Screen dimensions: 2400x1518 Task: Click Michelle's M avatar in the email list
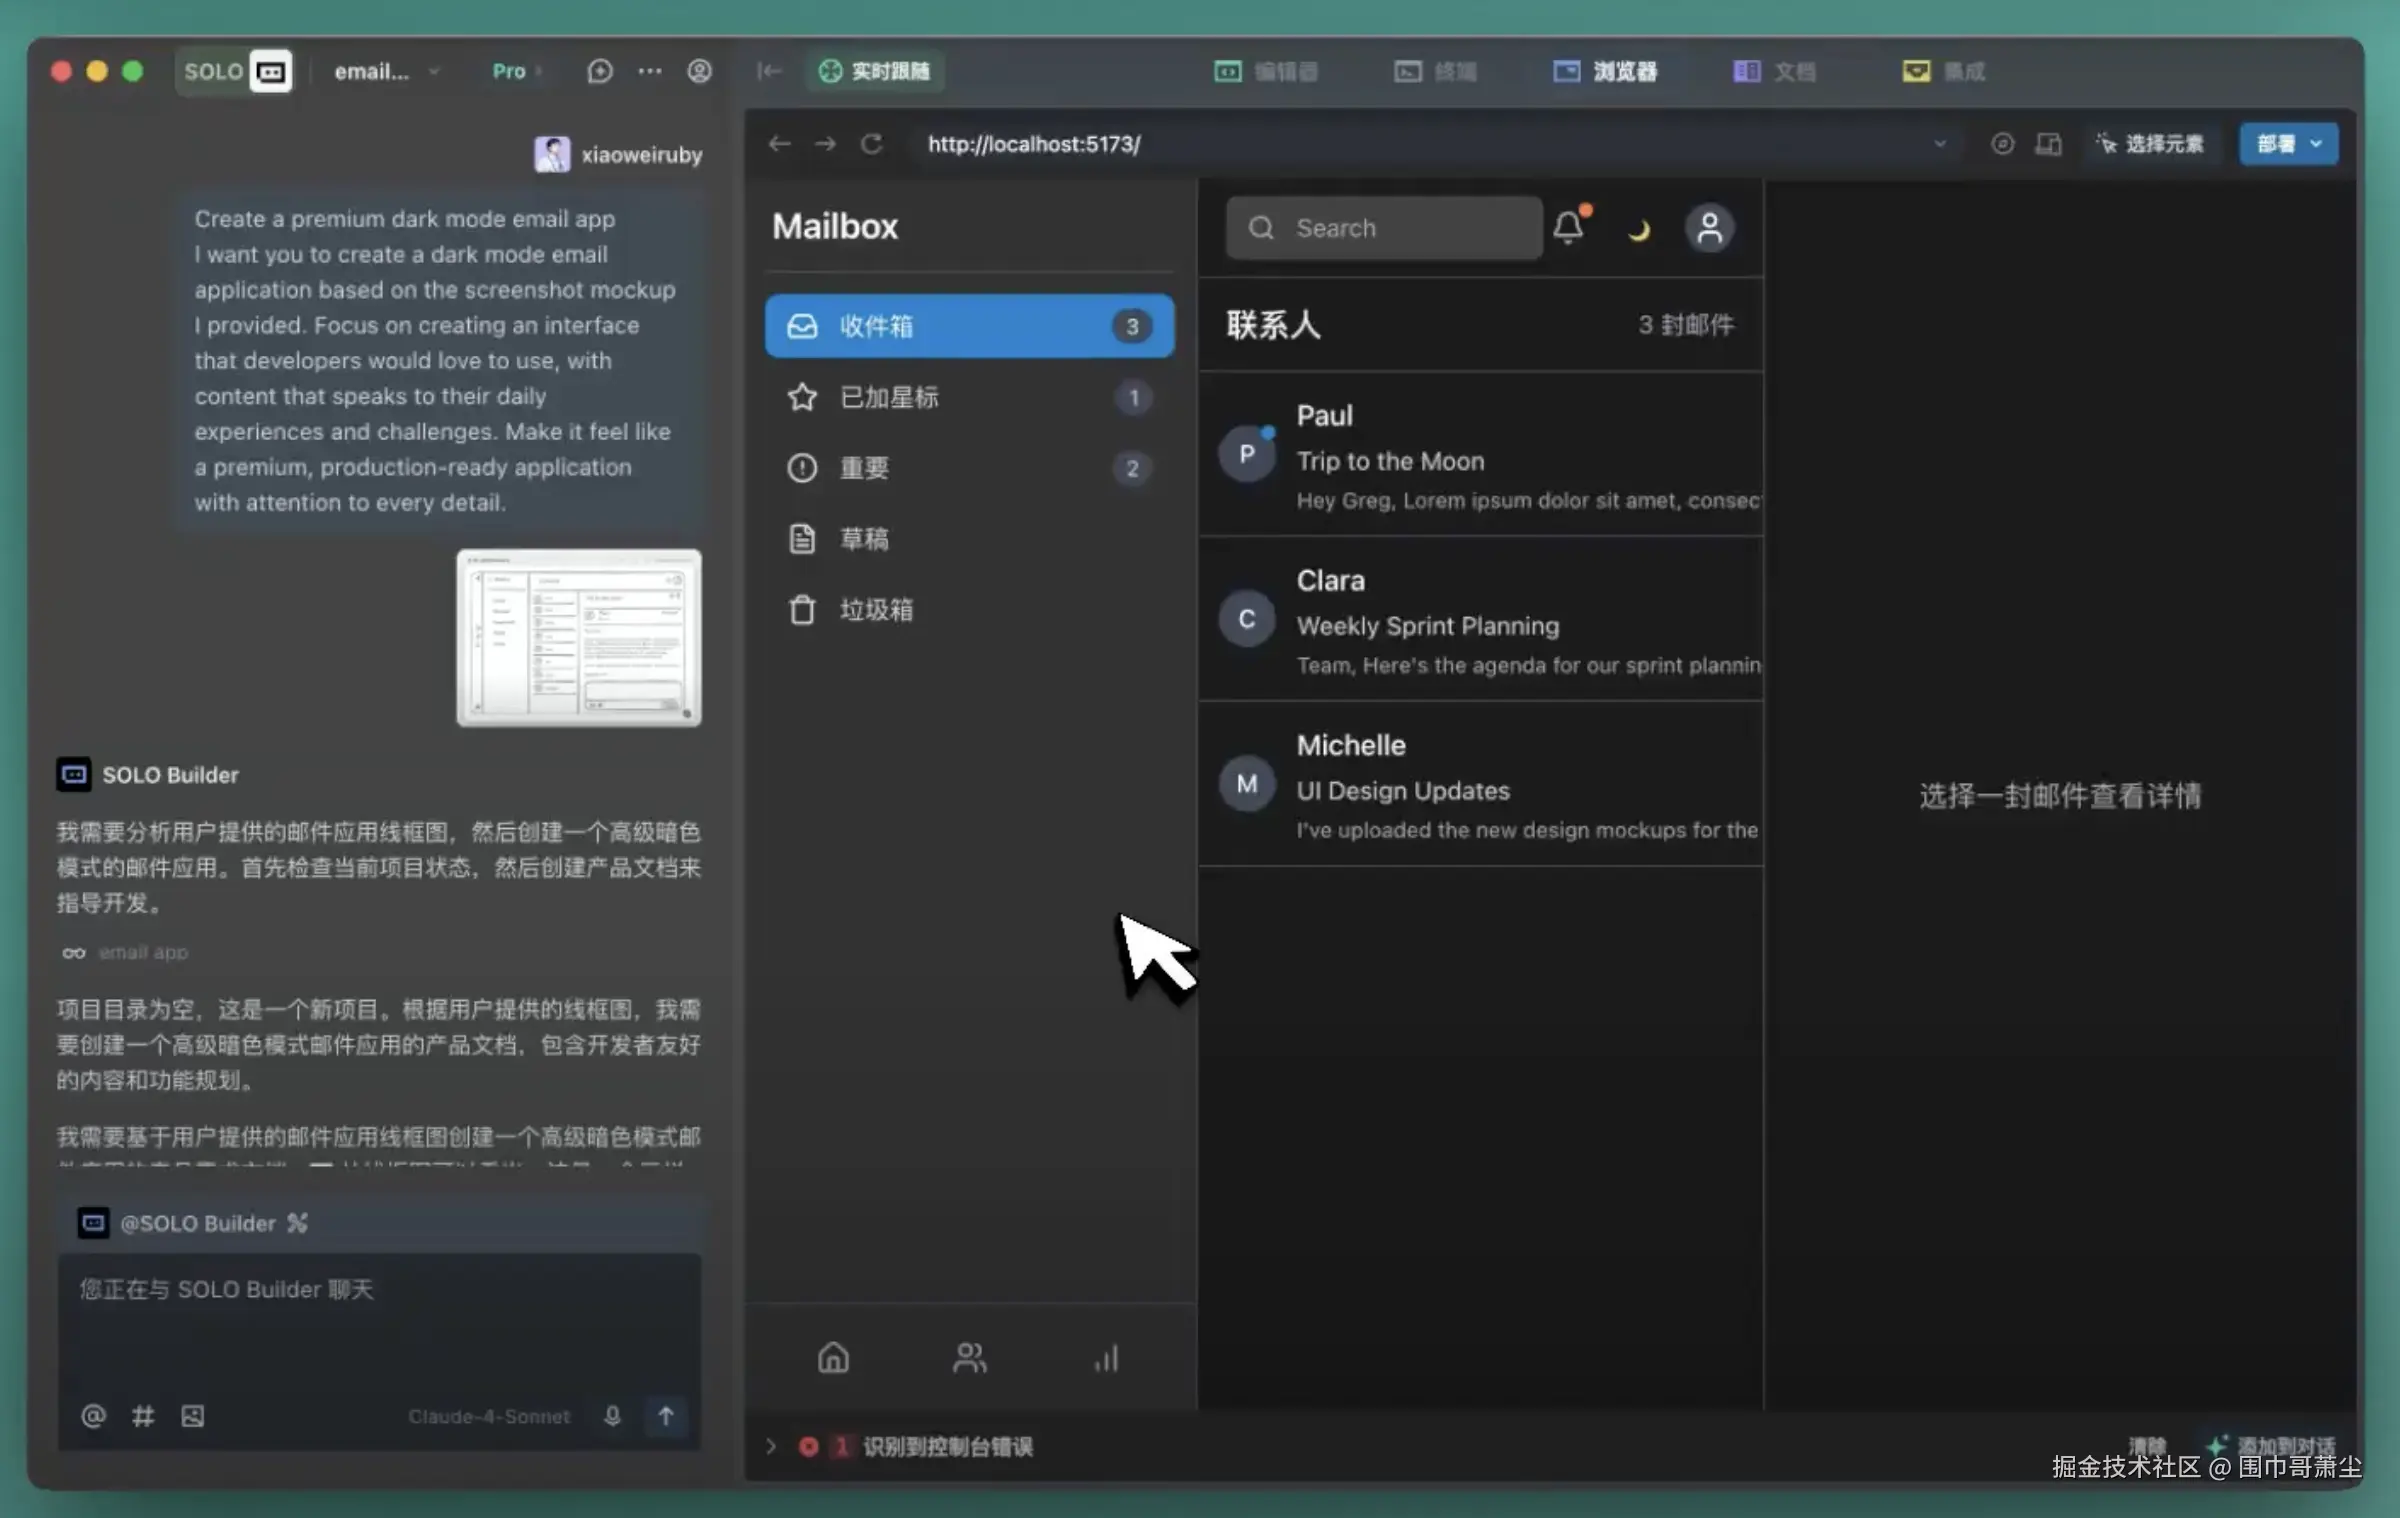1247,784
